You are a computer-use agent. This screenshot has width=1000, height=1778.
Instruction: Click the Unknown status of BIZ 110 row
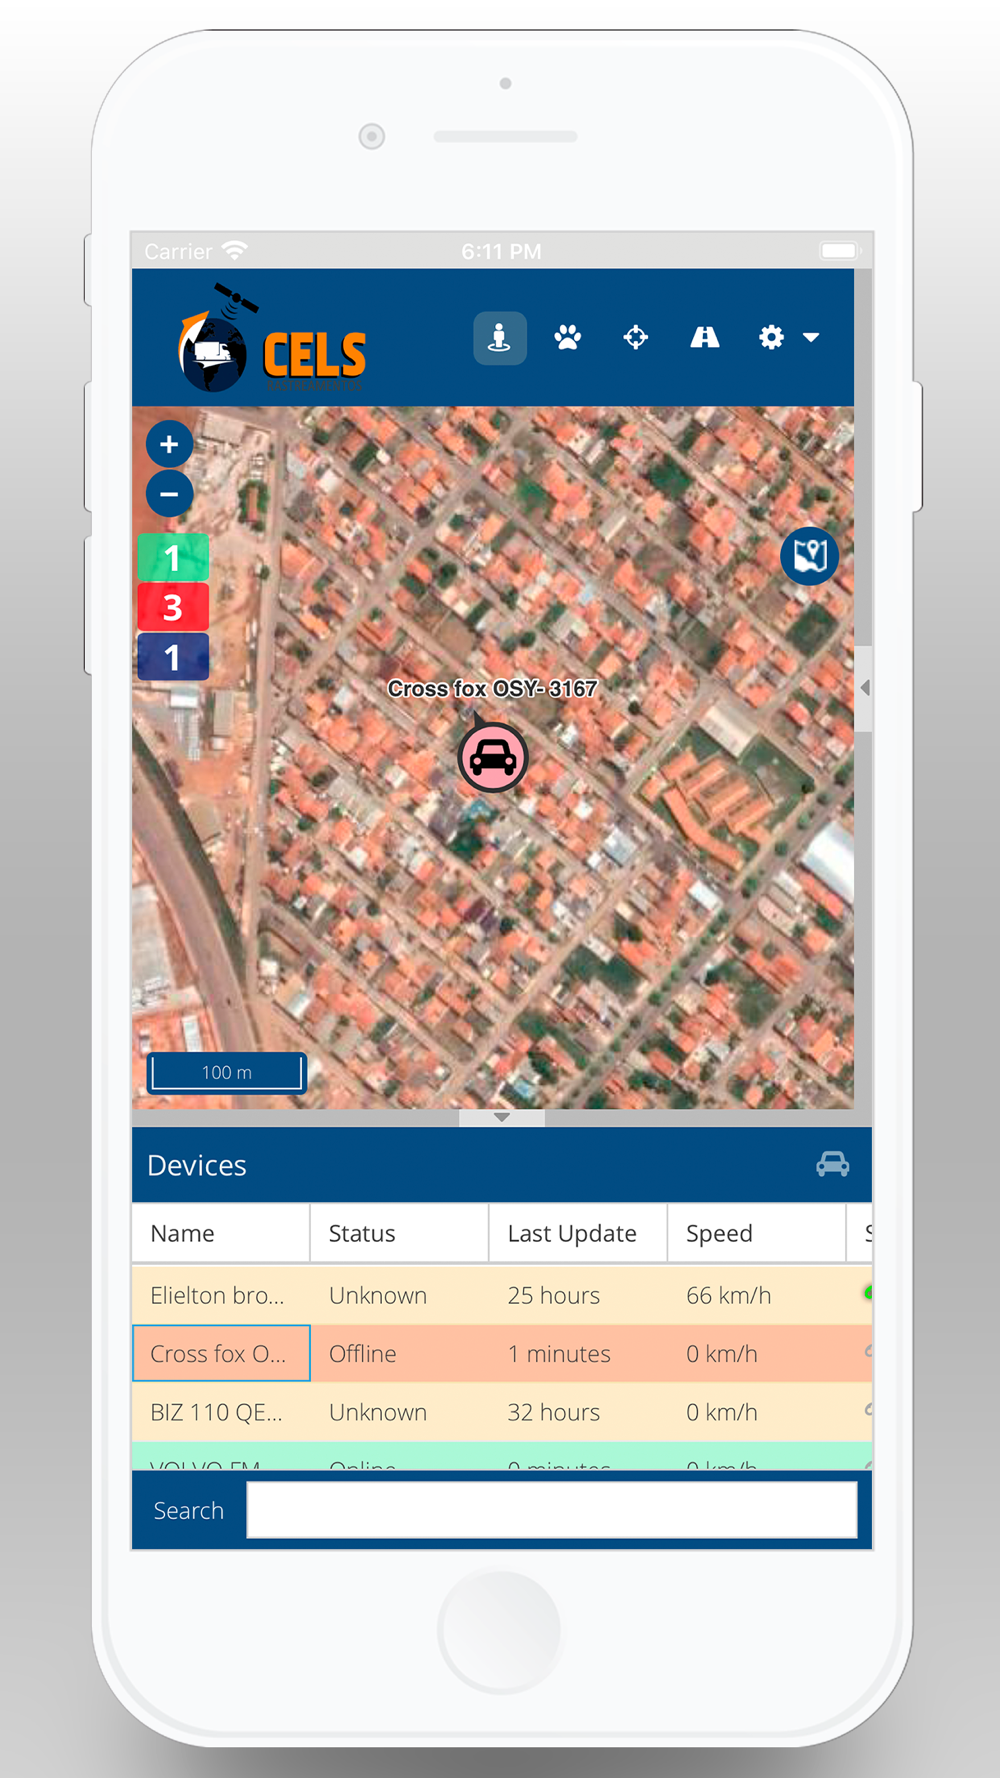click(x=399, y=1412)
